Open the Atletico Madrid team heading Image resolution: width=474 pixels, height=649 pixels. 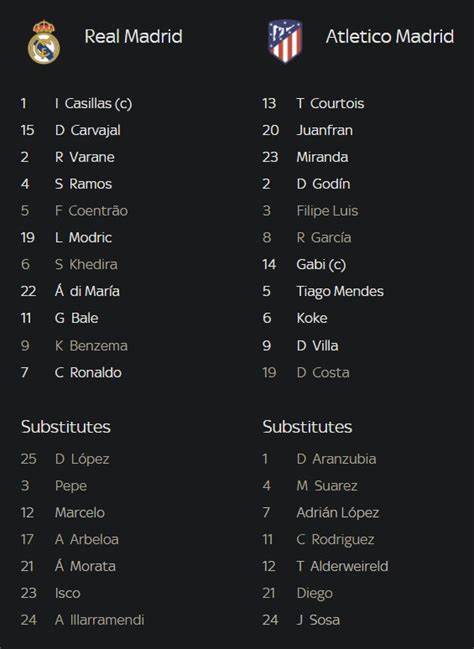390,36
